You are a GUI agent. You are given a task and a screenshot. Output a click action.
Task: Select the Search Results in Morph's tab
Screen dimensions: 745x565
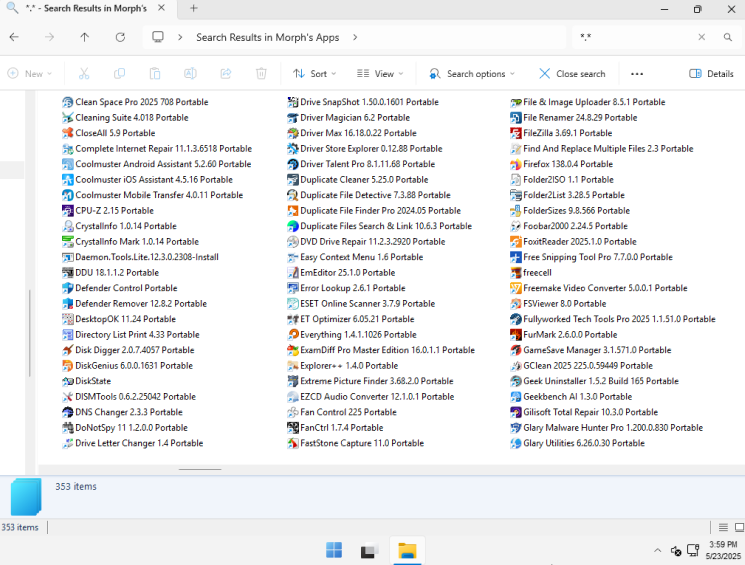[x=88, y=9]
